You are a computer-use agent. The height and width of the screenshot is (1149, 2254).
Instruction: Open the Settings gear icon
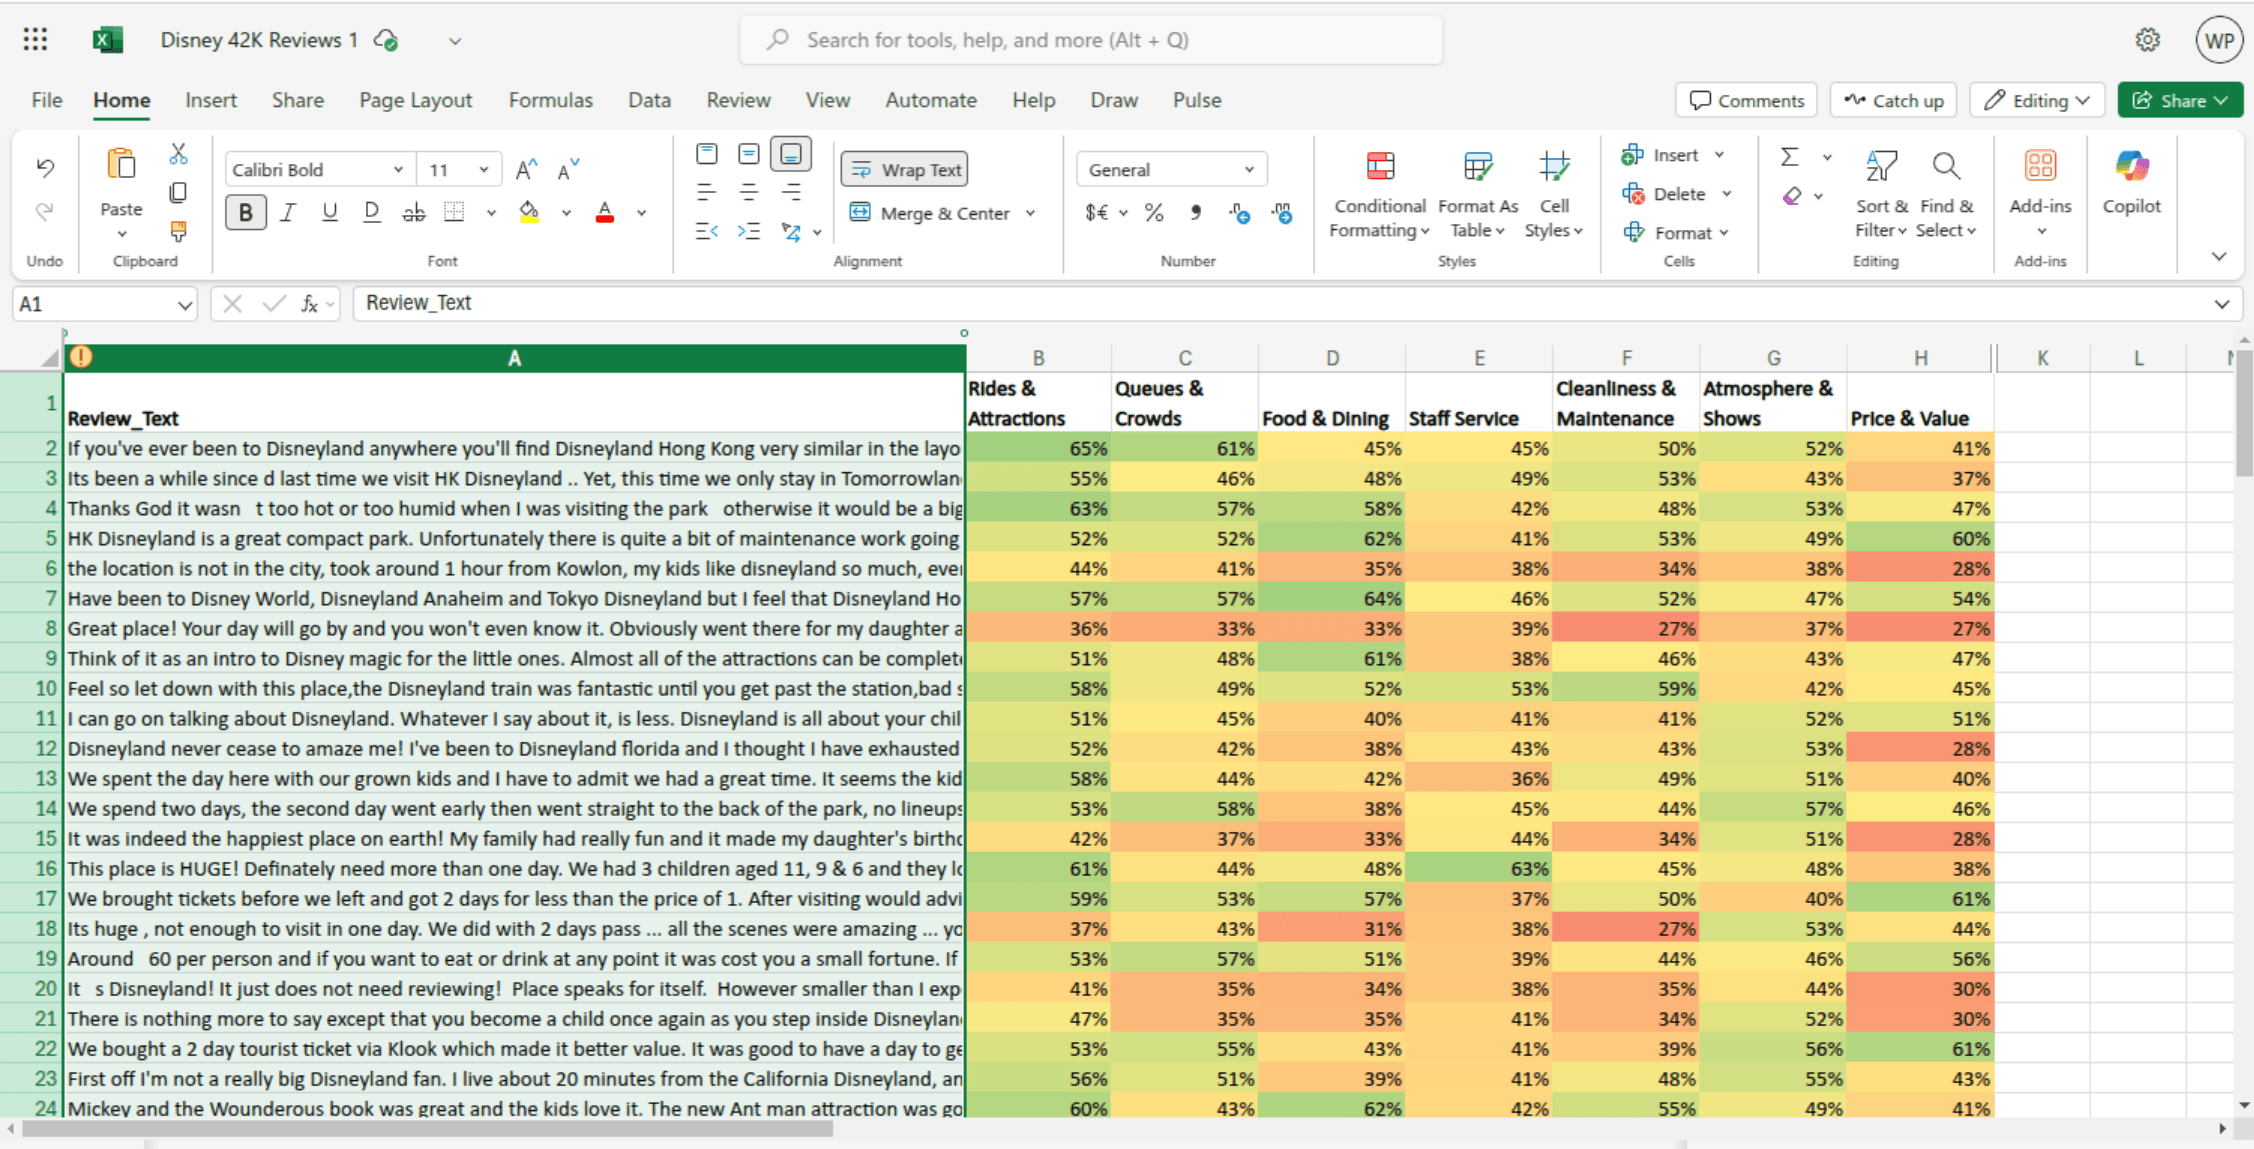point(2147,40)
